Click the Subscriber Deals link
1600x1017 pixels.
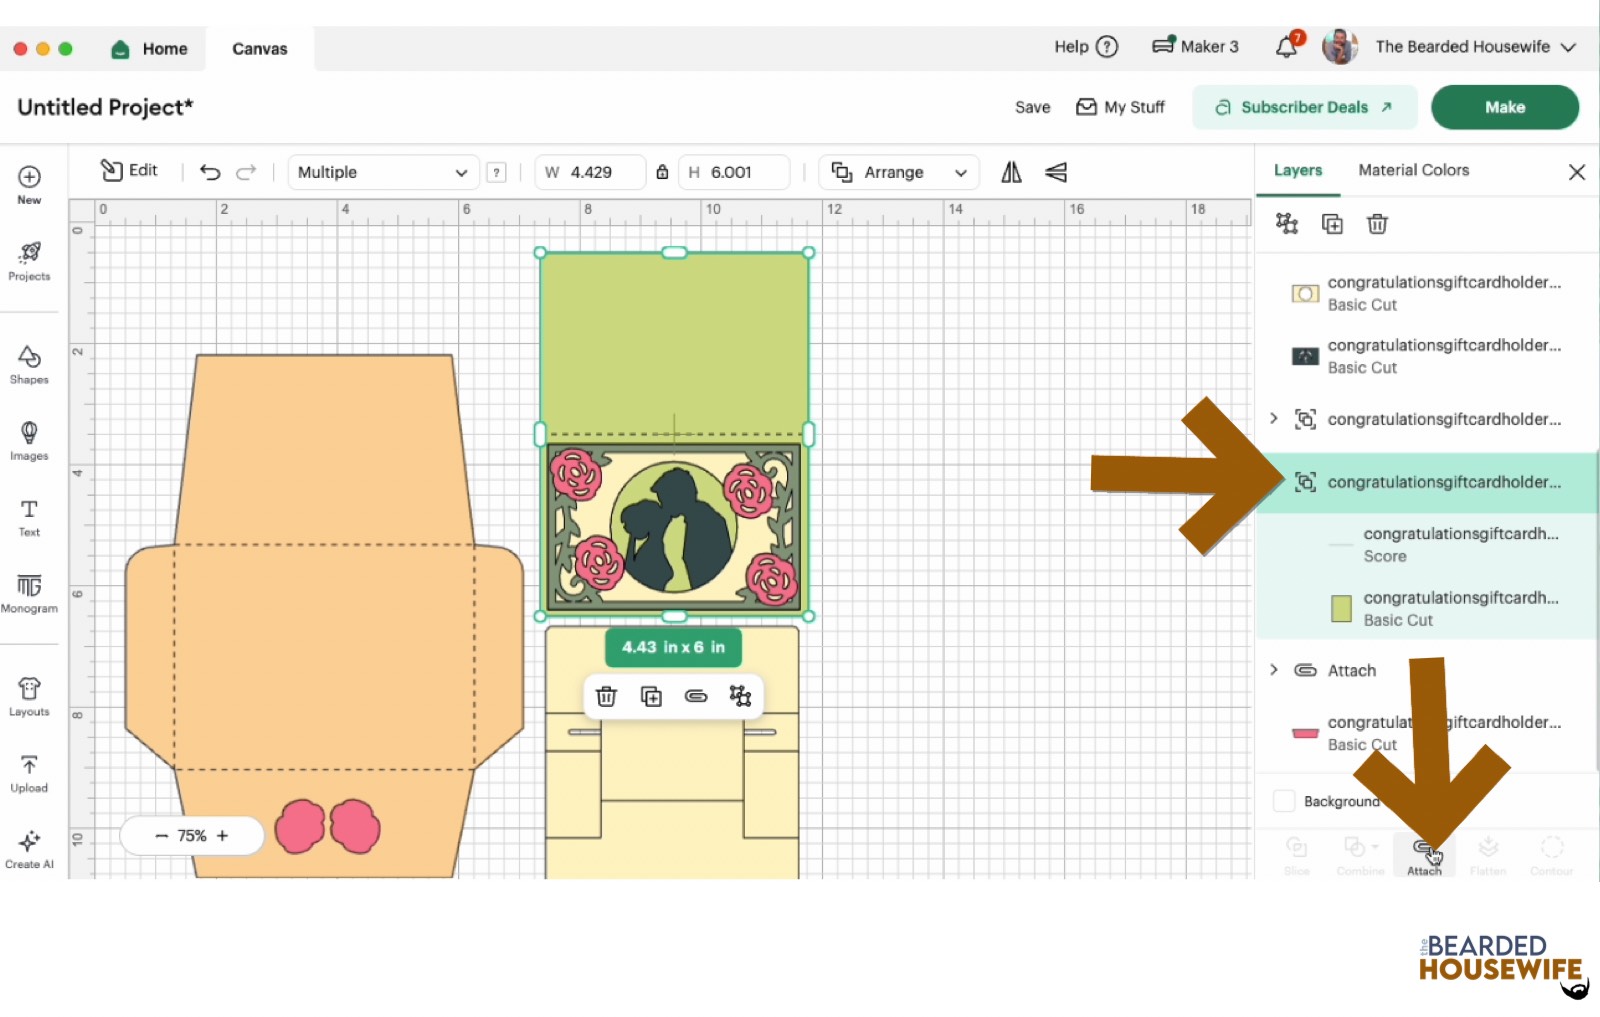[x=1304, y=107]
